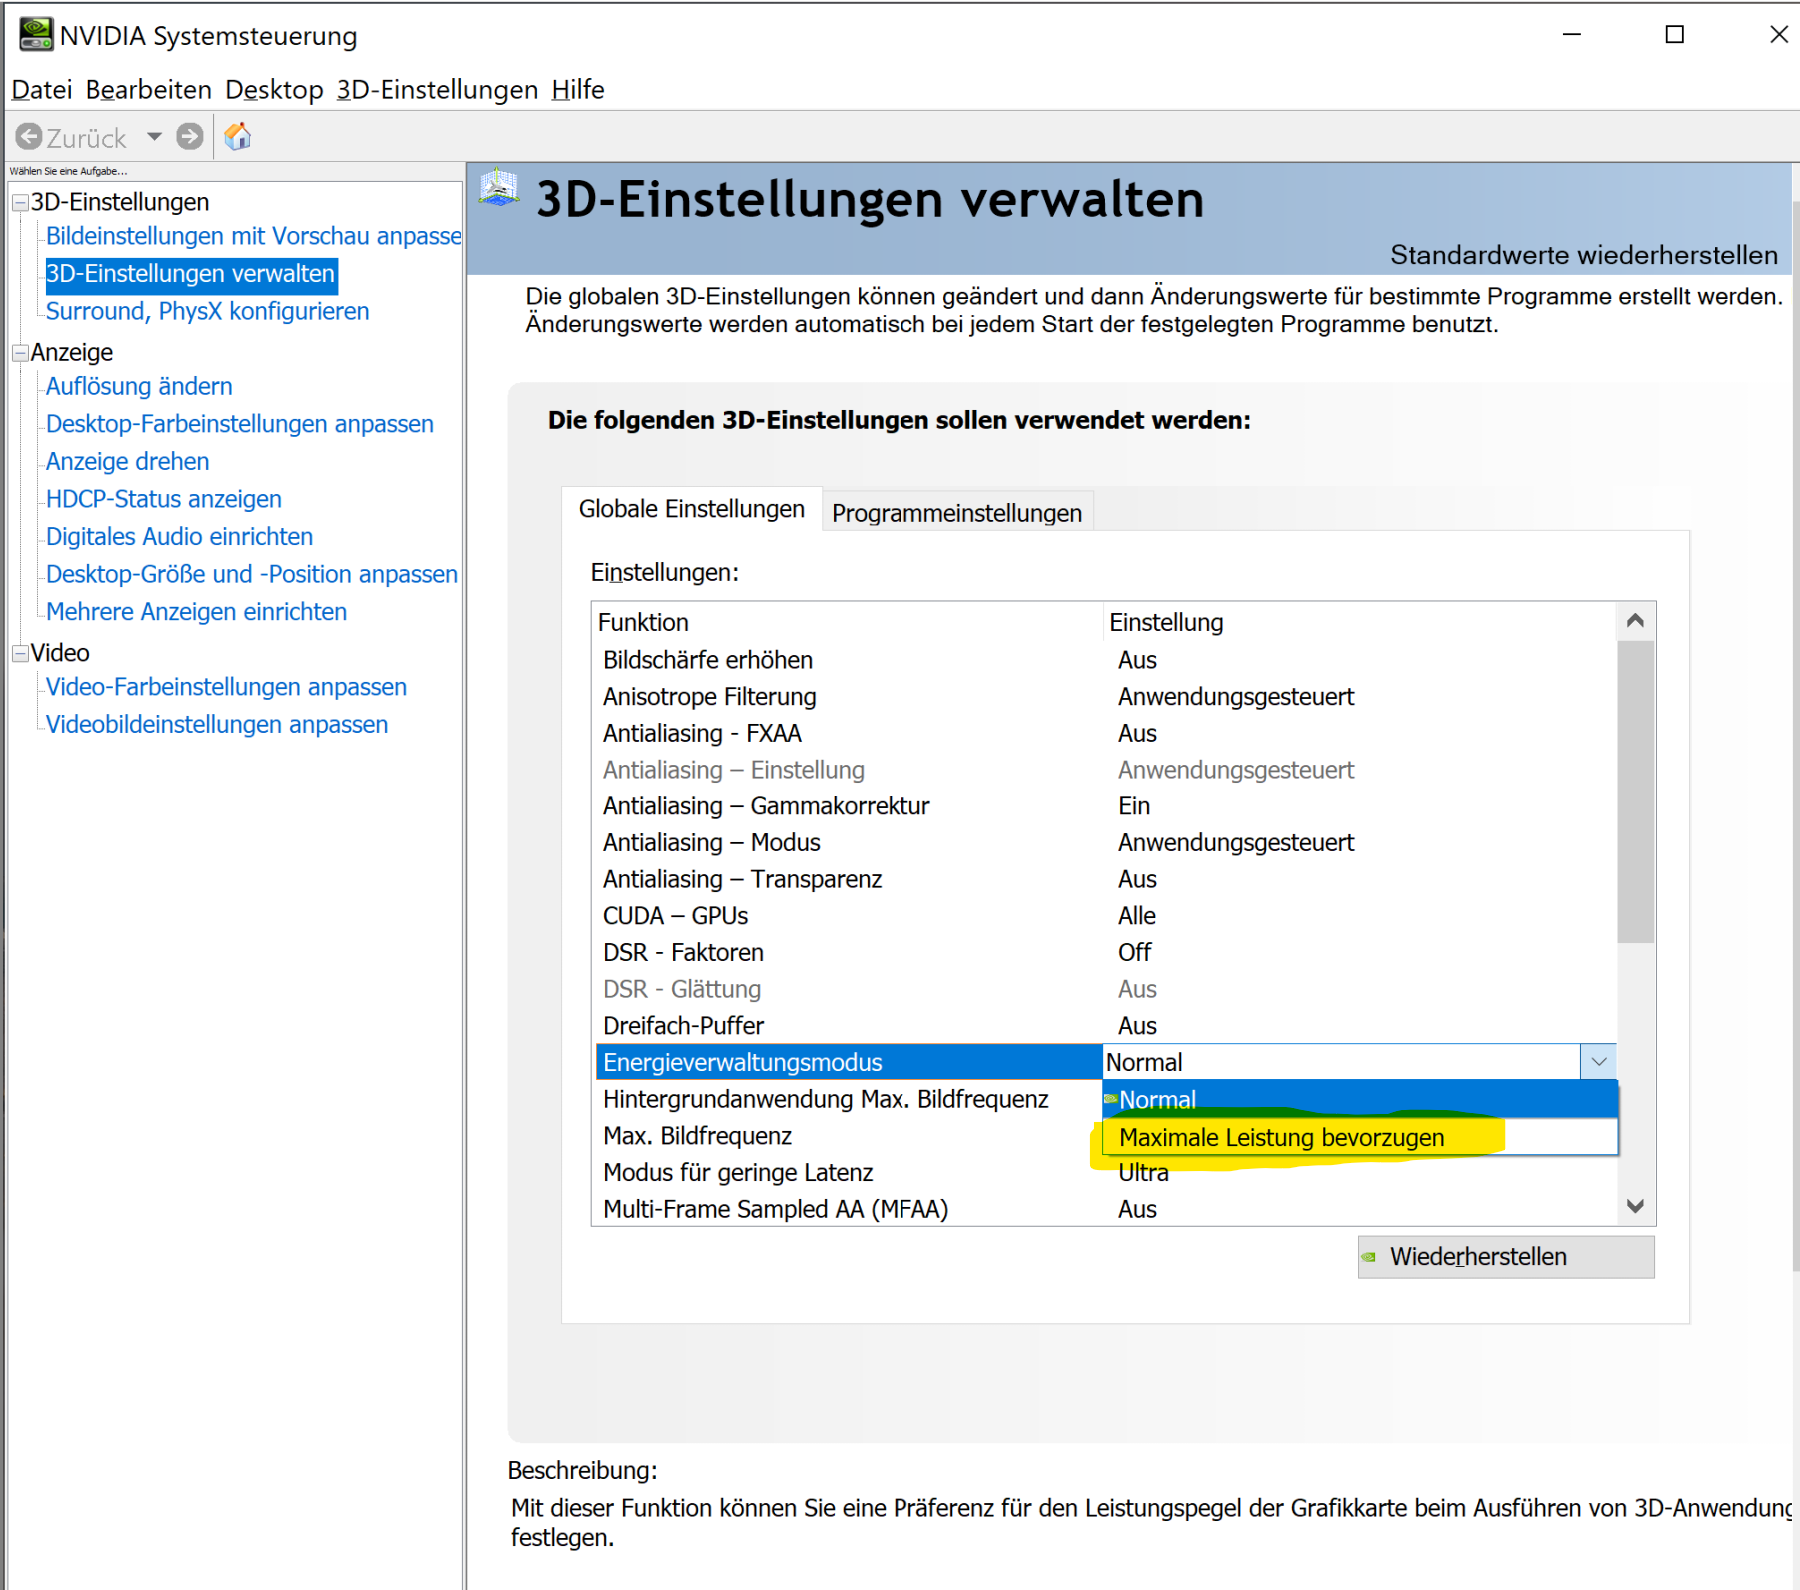The width and height of the screenshot is (1800, 1590).
Task: Select Multi-Frame Sampled AA (MFAA) row
Action: point(1105,1209)
